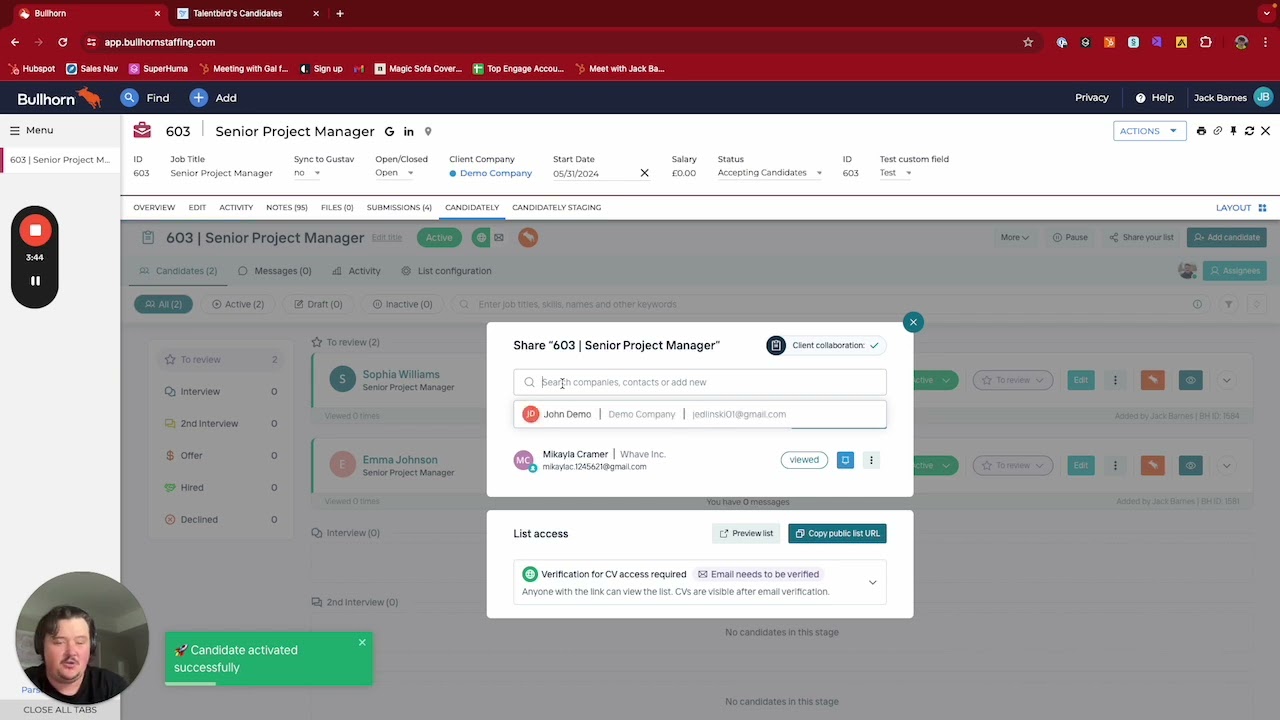Viewport: 1280px width, 720px height.
Task: Click CLOSE ALL TABS at bottom left
Action: (x=60, y=710)
